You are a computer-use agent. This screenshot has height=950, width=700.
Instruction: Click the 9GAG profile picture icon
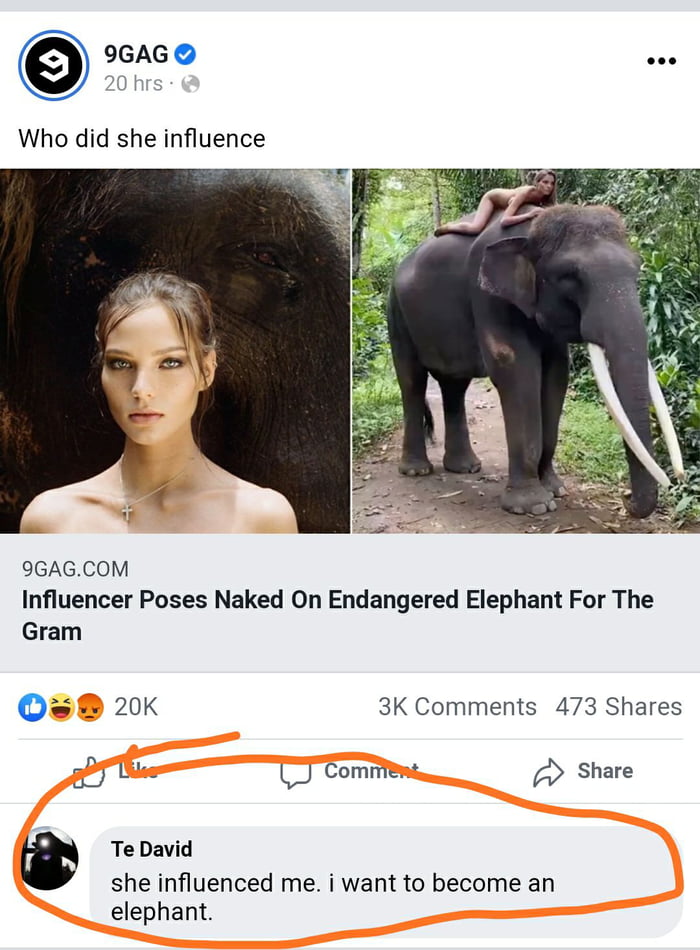click(48, 61)
